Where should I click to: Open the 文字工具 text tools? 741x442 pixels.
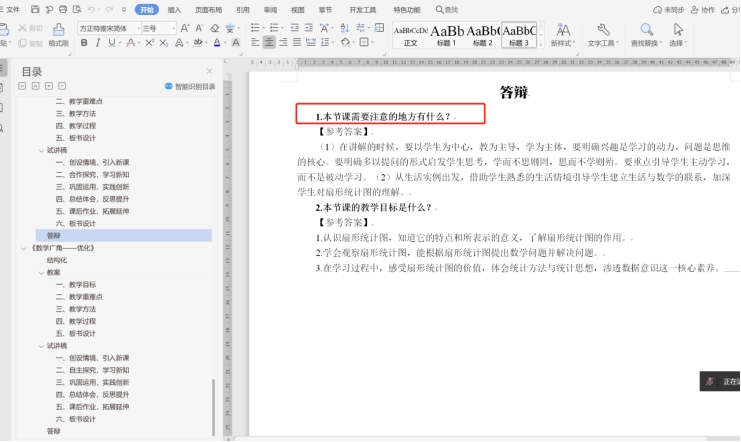pyautogui.click(x=601, y=36)
